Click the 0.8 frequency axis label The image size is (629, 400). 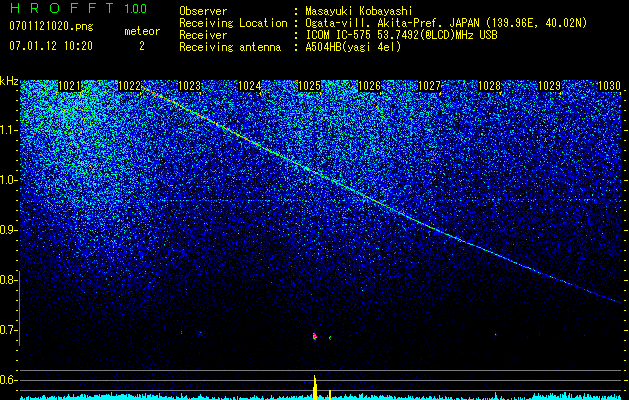9,280
